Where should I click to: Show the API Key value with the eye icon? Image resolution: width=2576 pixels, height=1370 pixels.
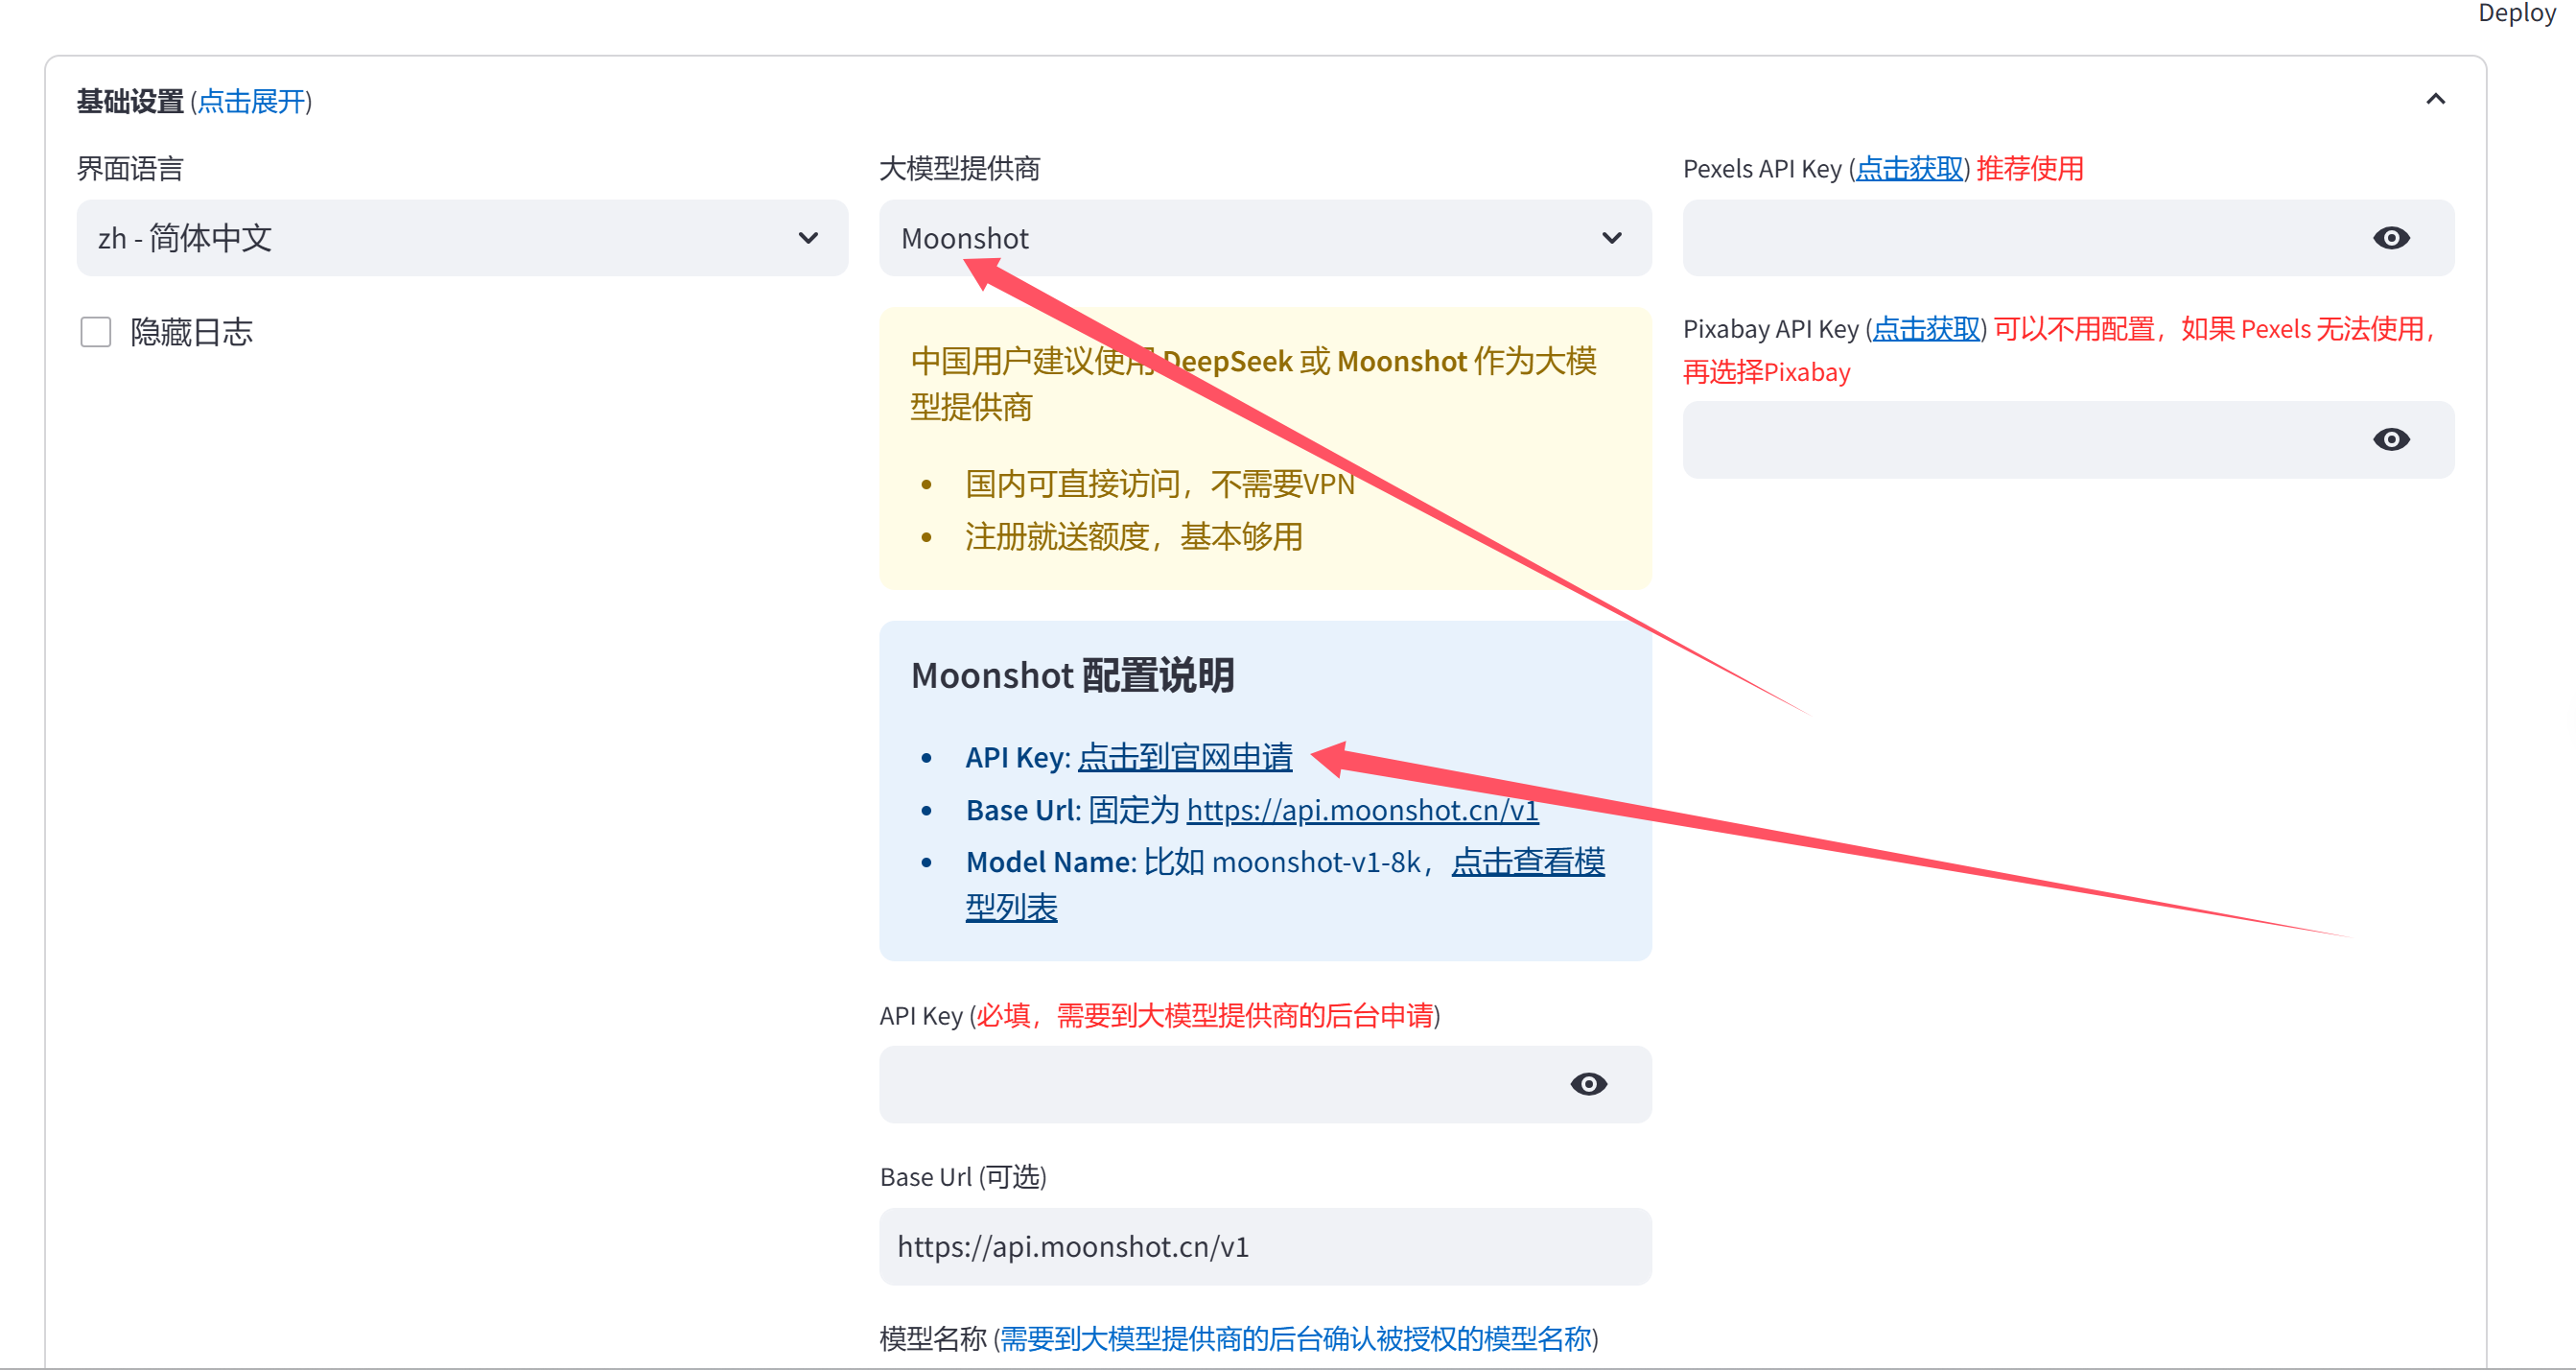coord(1590,1084)
